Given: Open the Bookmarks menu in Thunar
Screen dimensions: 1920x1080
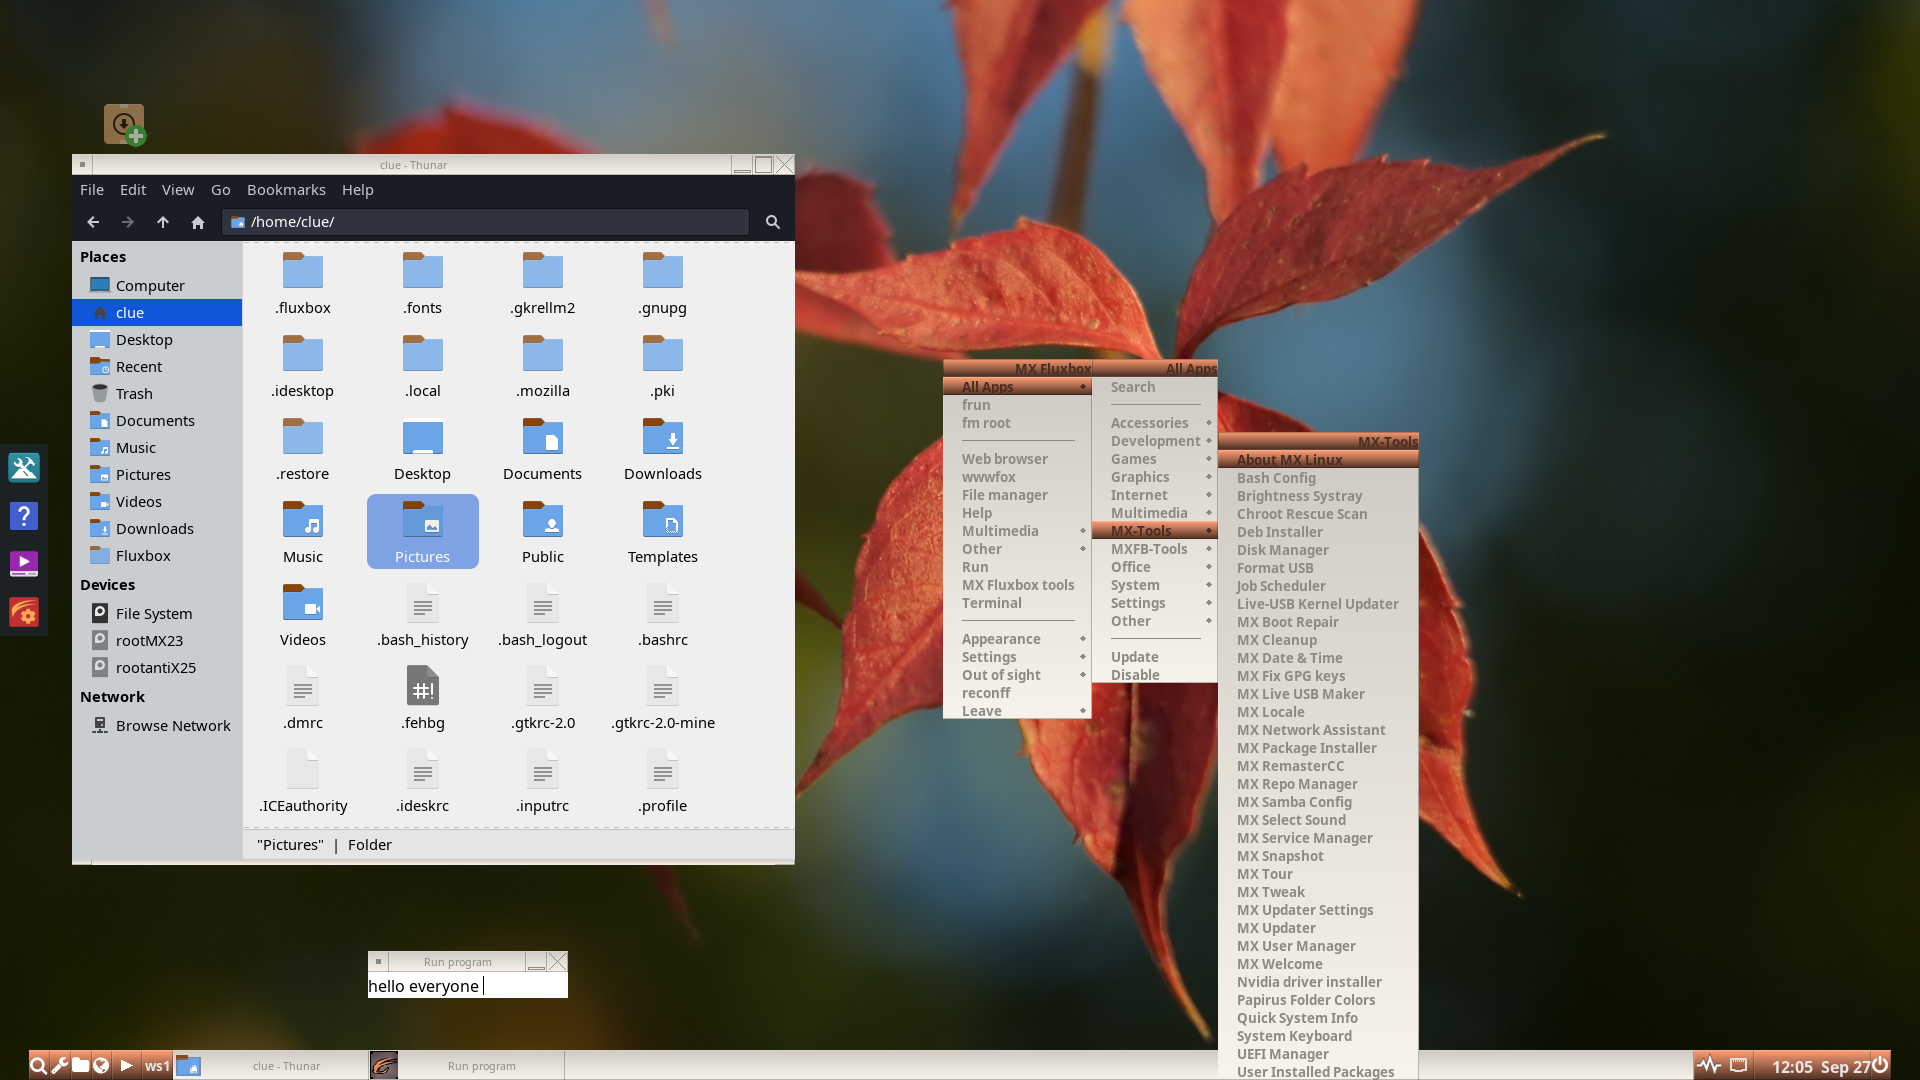Looking at the screenshot, I should click(286, 190).
